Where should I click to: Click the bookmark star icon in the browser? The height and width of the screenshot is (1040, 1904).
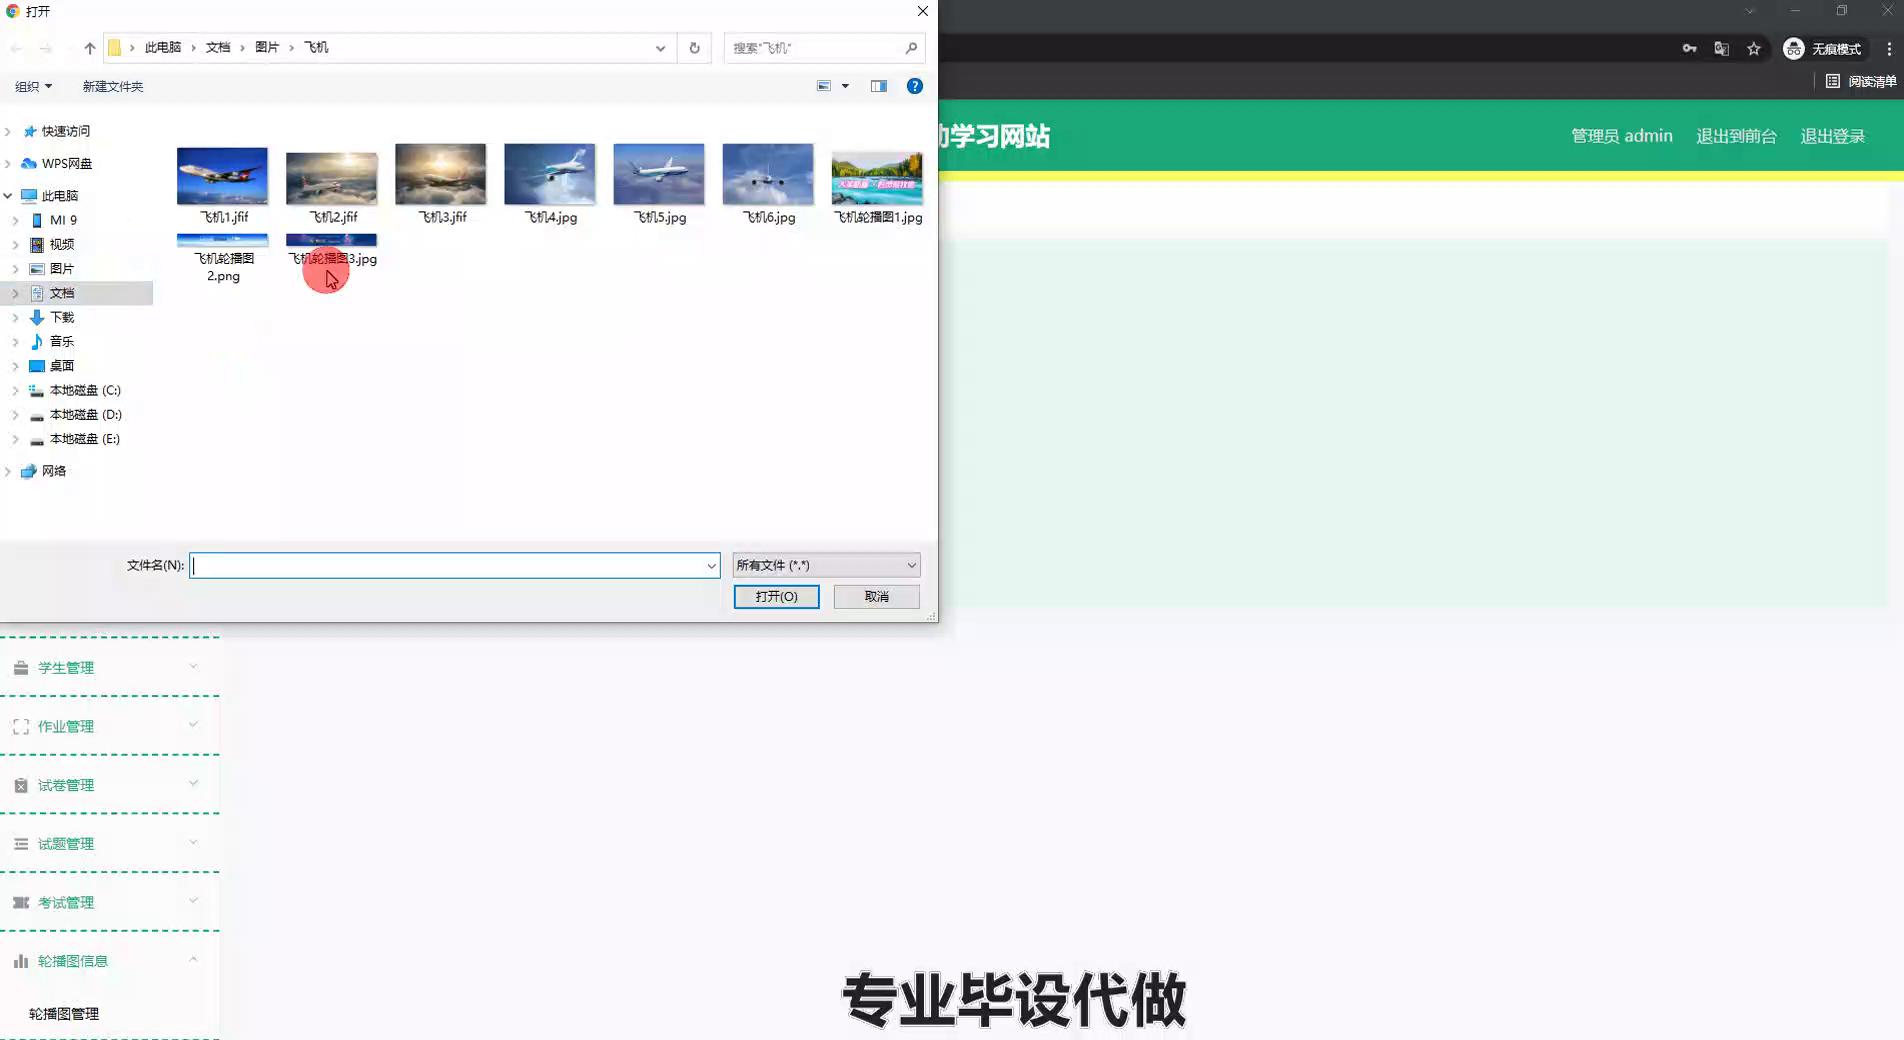pos(1753,49)
